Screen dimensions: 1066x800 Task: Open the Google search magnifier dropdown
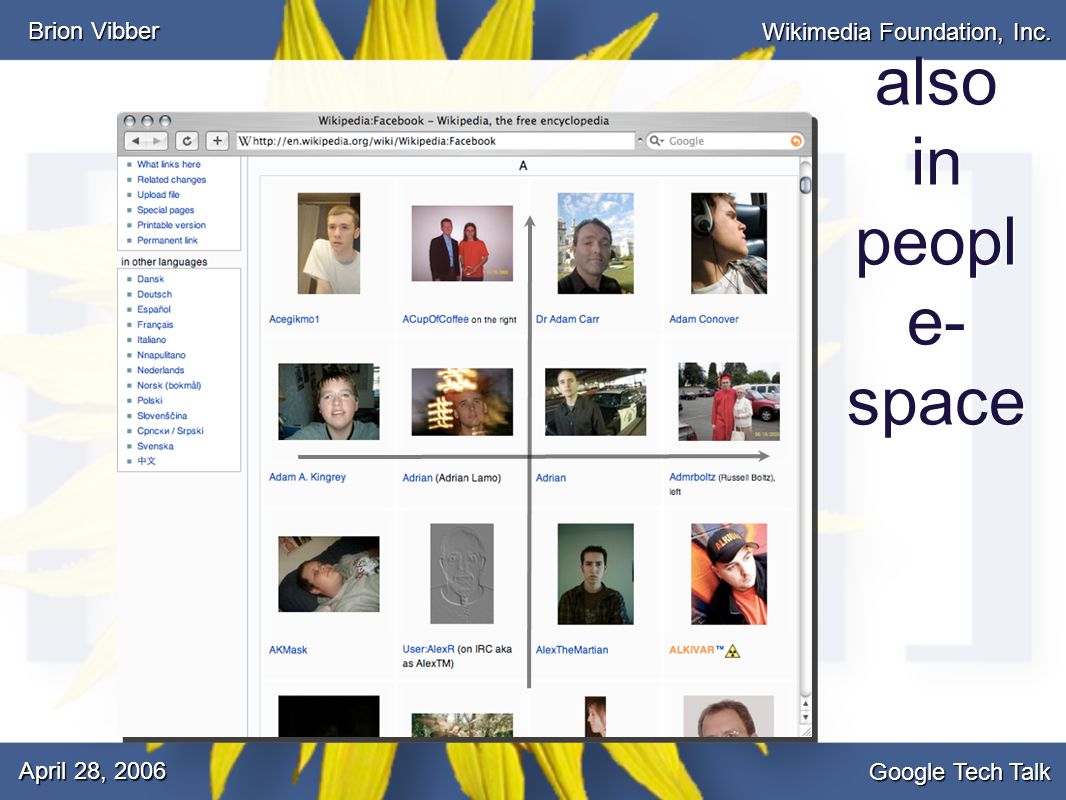pos(656,141)
